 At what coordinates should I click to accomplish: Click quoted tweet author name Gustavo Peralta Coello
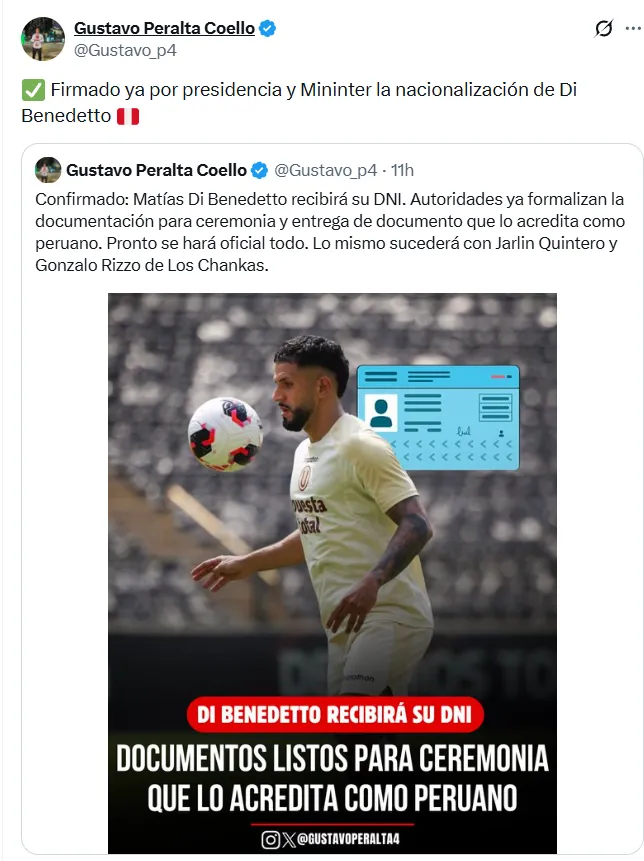[156, 170]
